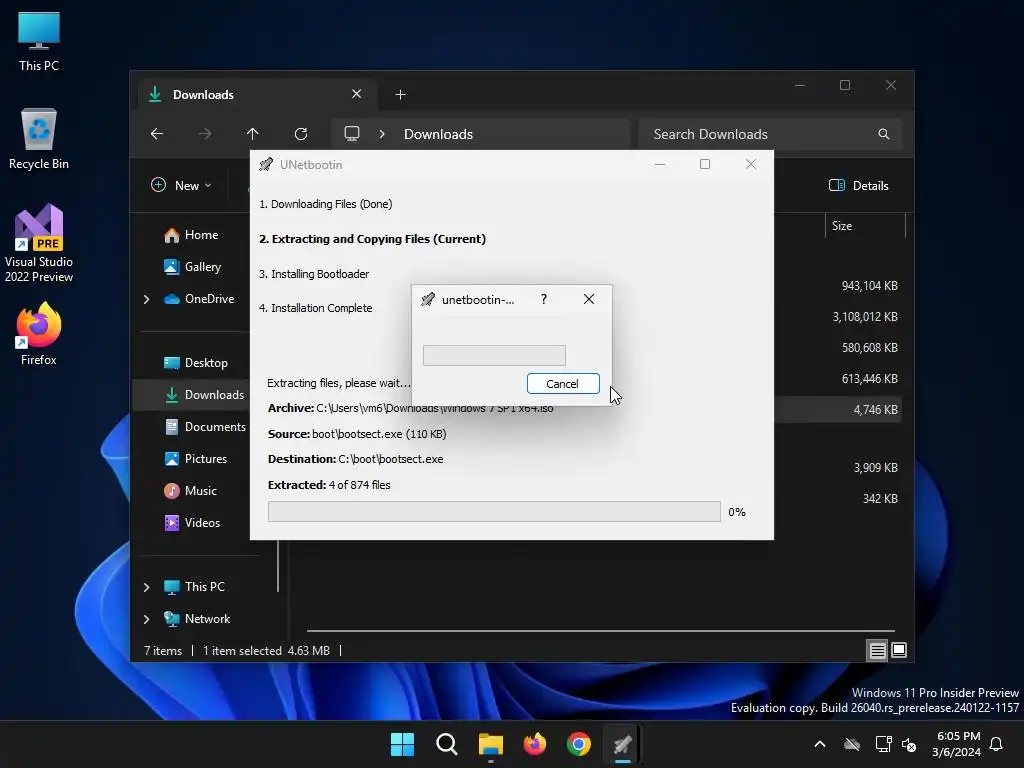Open Visual Studio 2022 Preview shortcut
The height and width of the screenshot is (768, 1024).
point(39,244)
